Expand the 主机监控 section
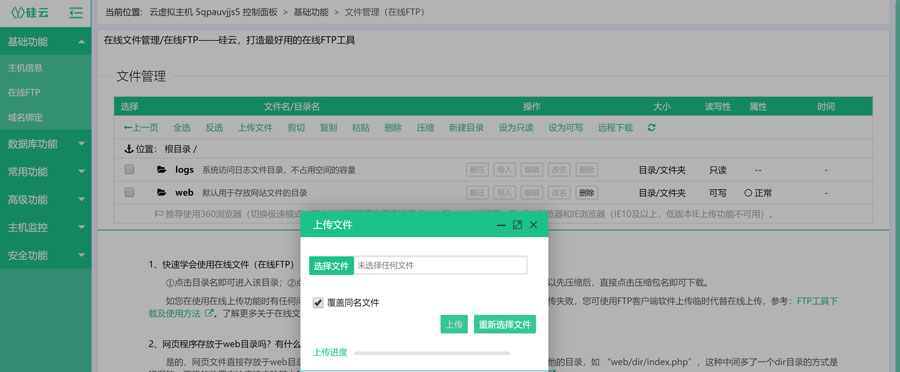The width and height of the screenshot is (900, 372). coord(45,227)
